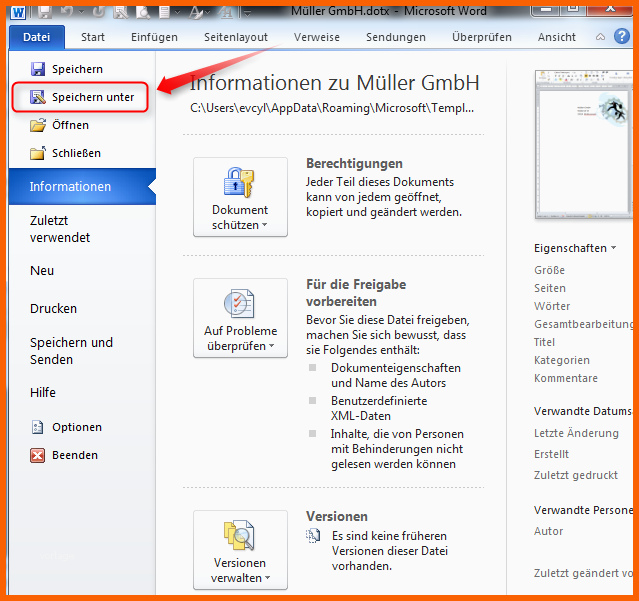Click the document preview thumbnail
This screenshot has width=639, height=601.
pos(584,144)
